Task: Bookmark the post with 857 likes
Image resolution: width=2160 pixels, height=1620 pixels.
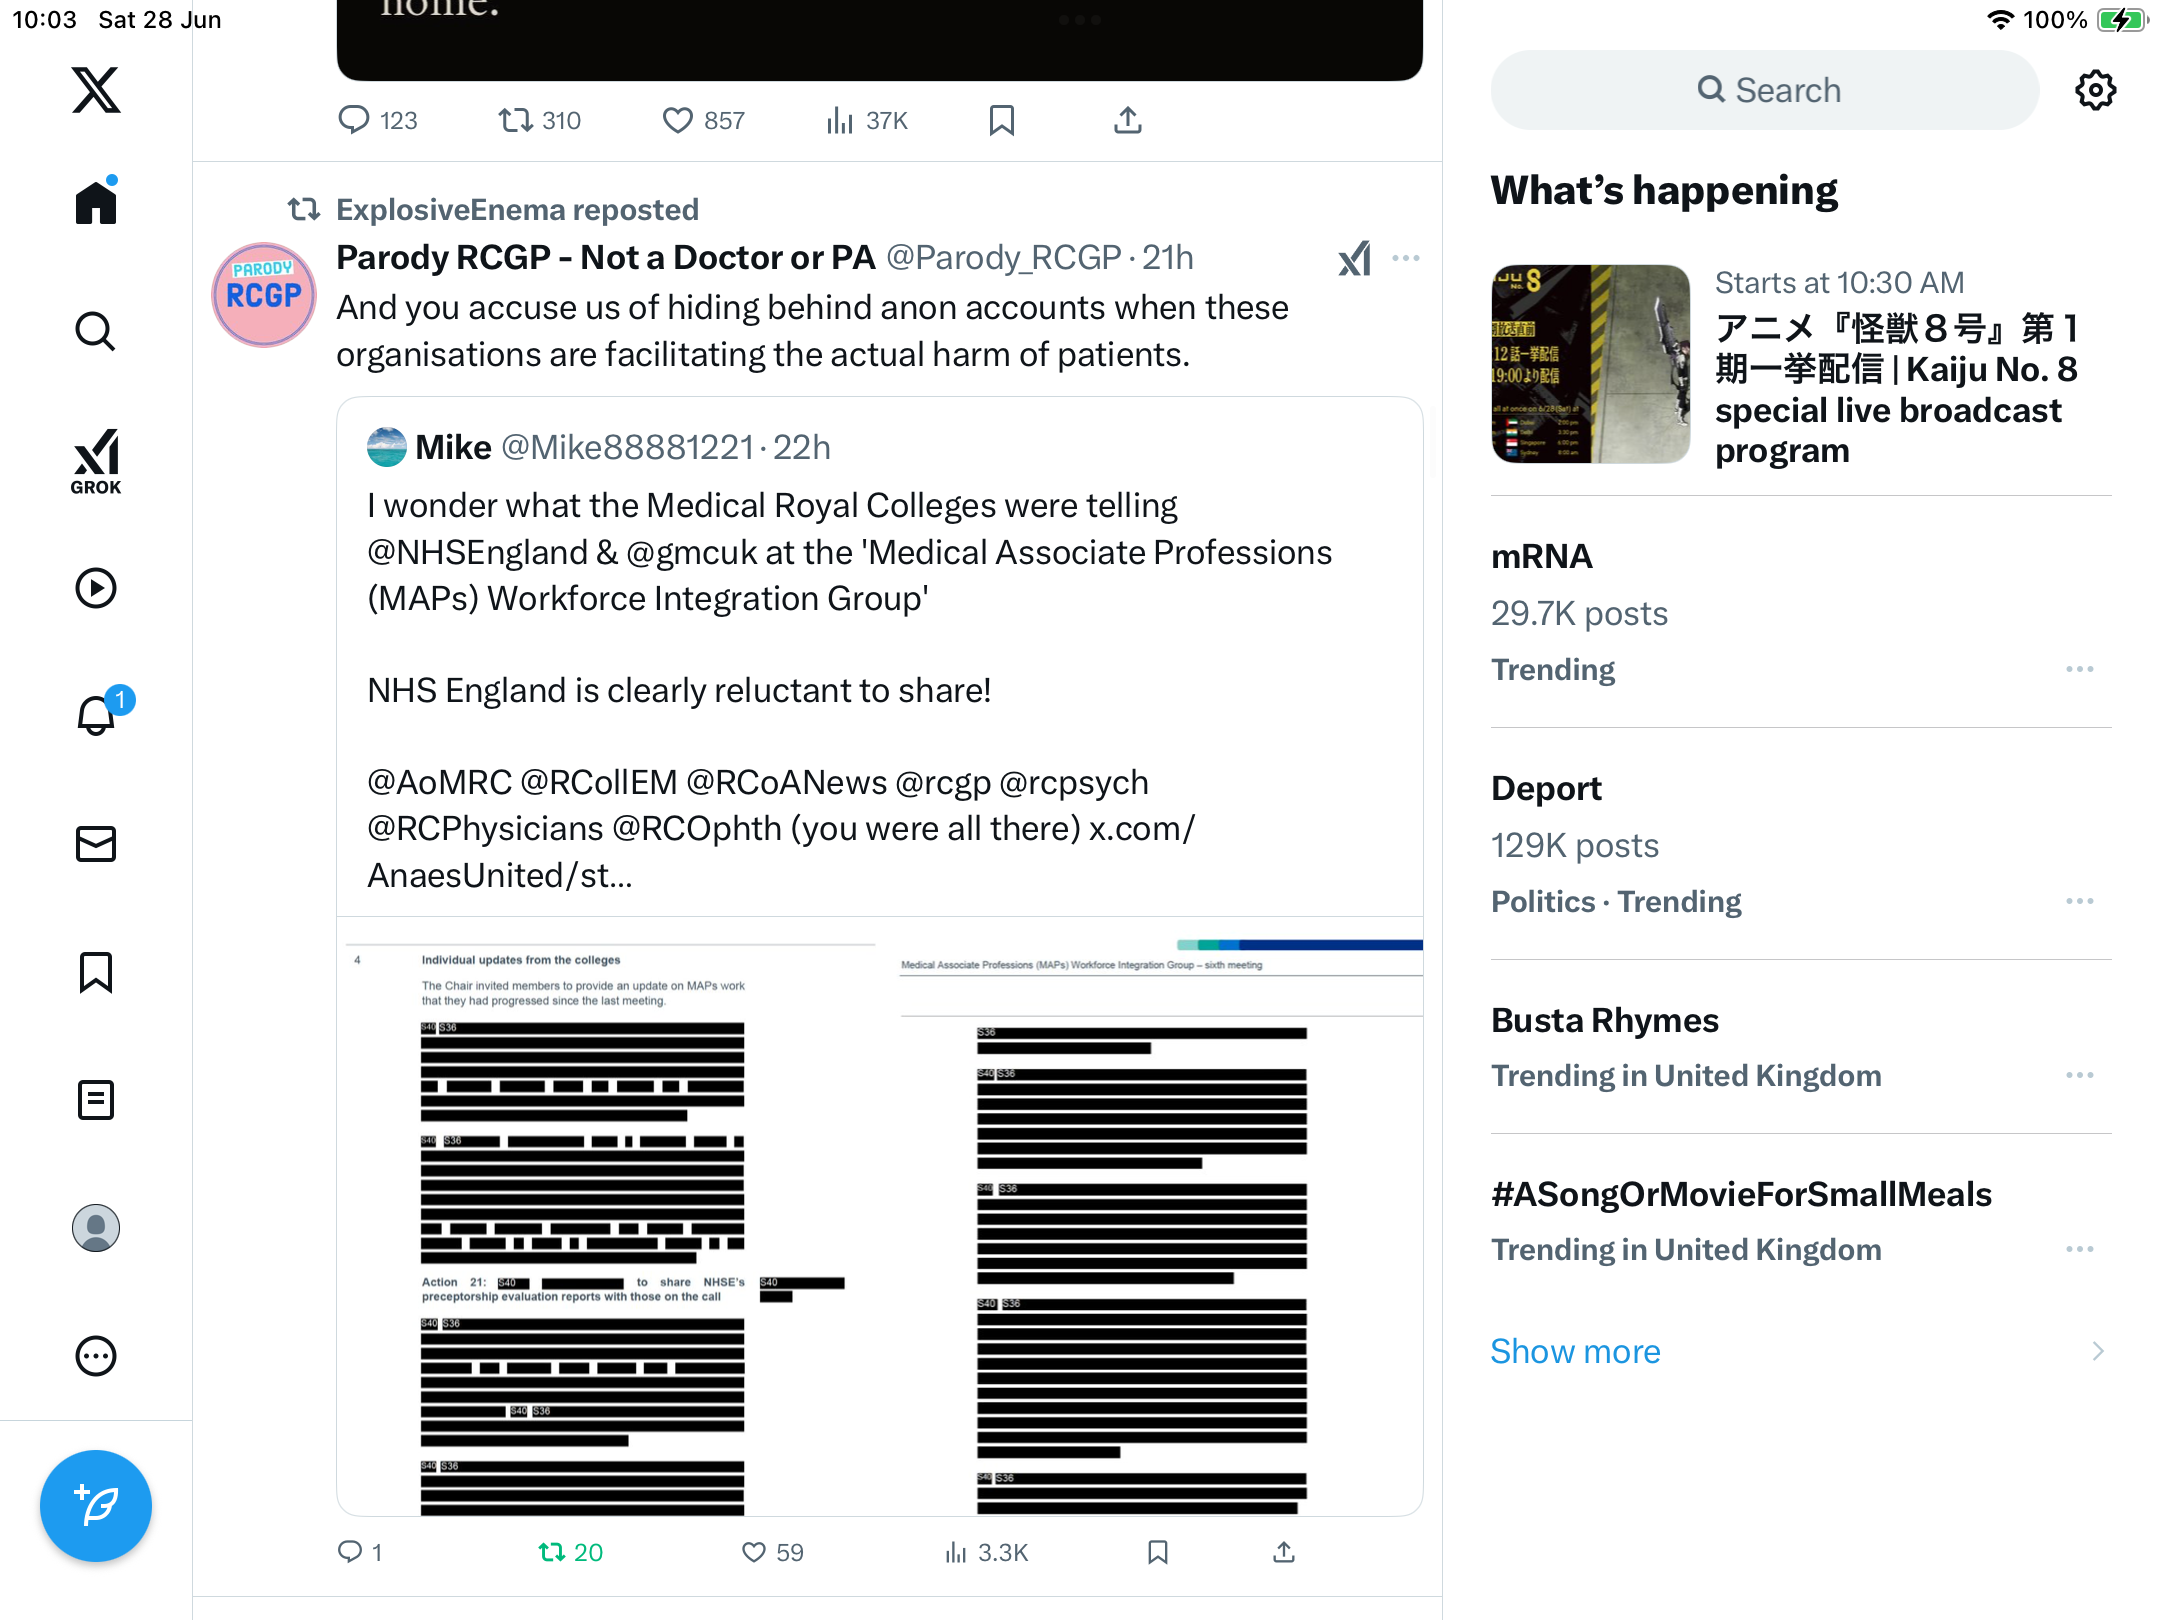Action: 1002,121
